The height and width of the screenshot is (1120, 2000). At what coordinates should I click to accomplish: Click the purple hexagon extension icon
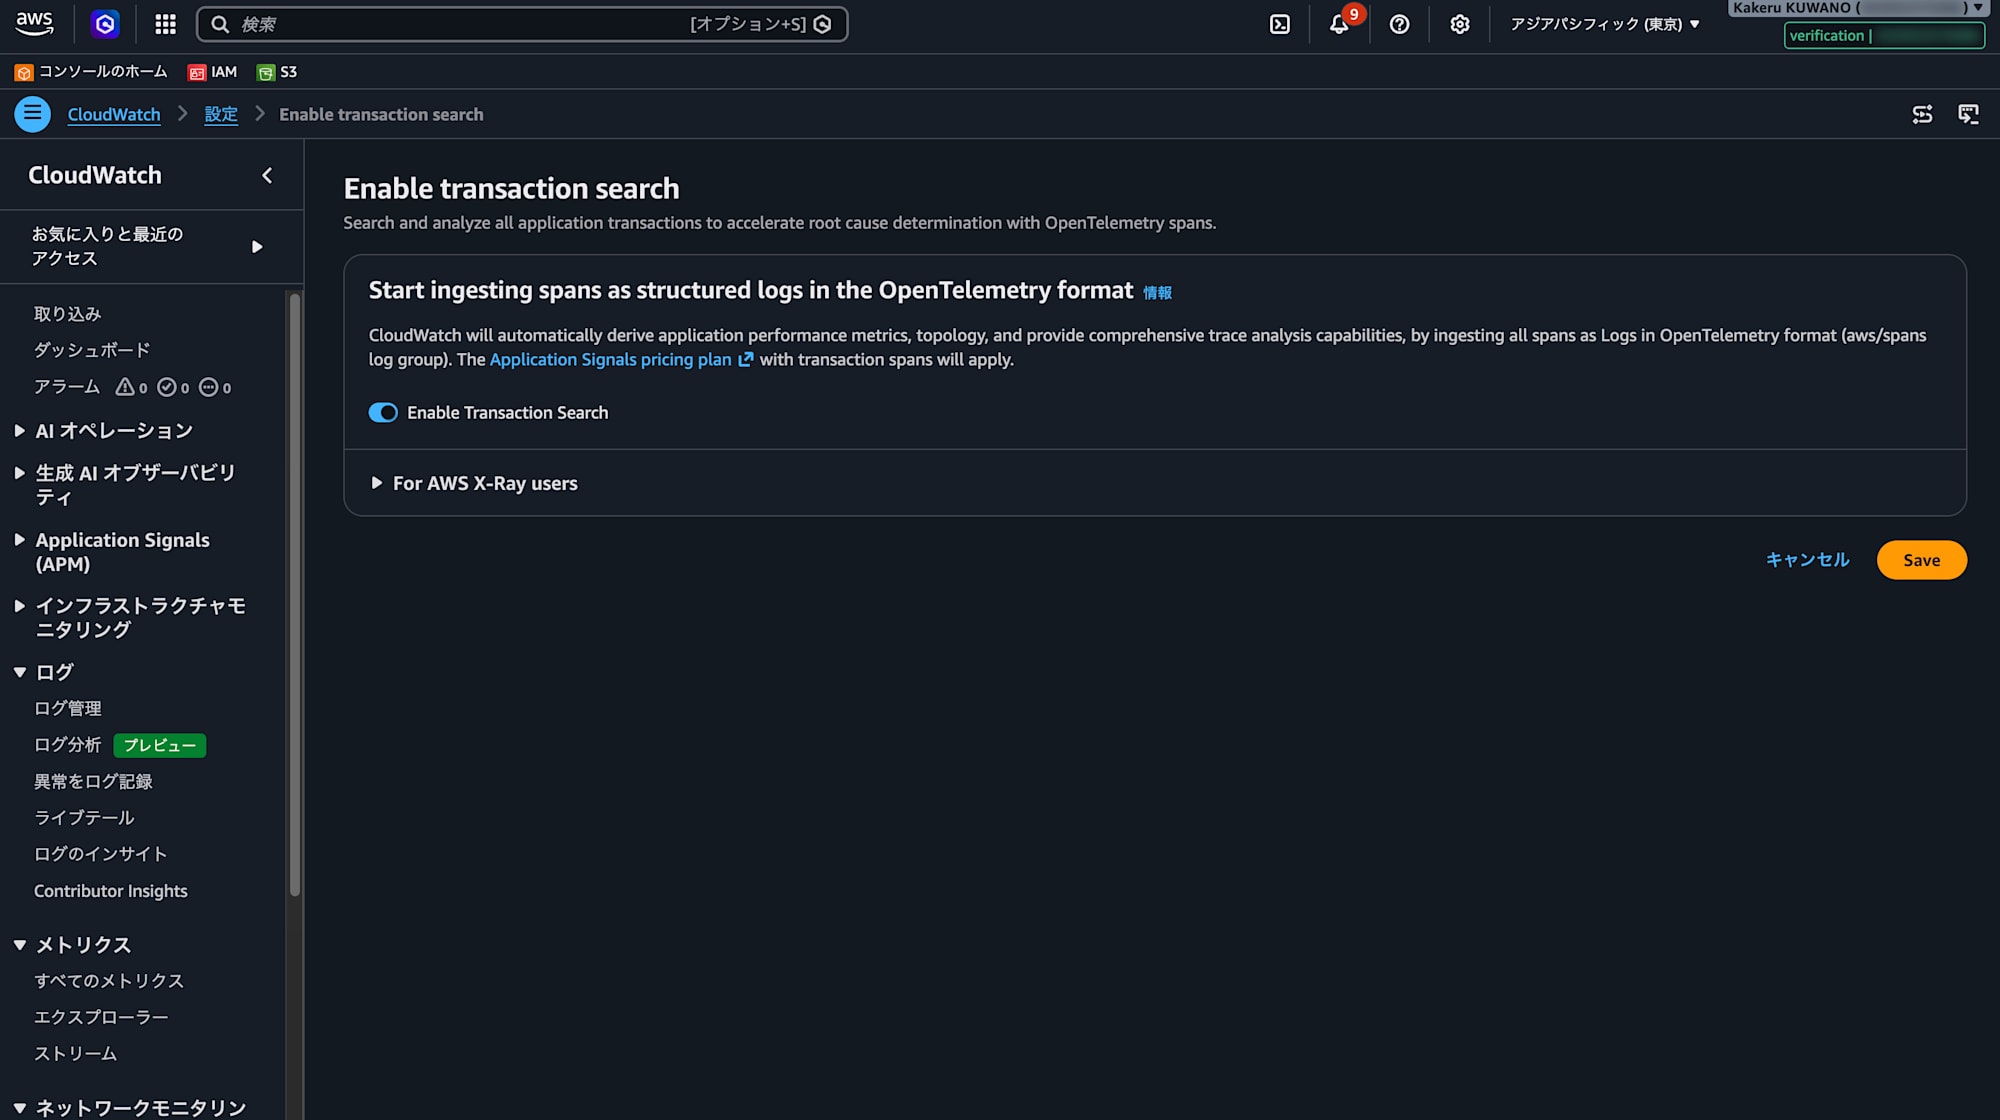coord(105,24)
